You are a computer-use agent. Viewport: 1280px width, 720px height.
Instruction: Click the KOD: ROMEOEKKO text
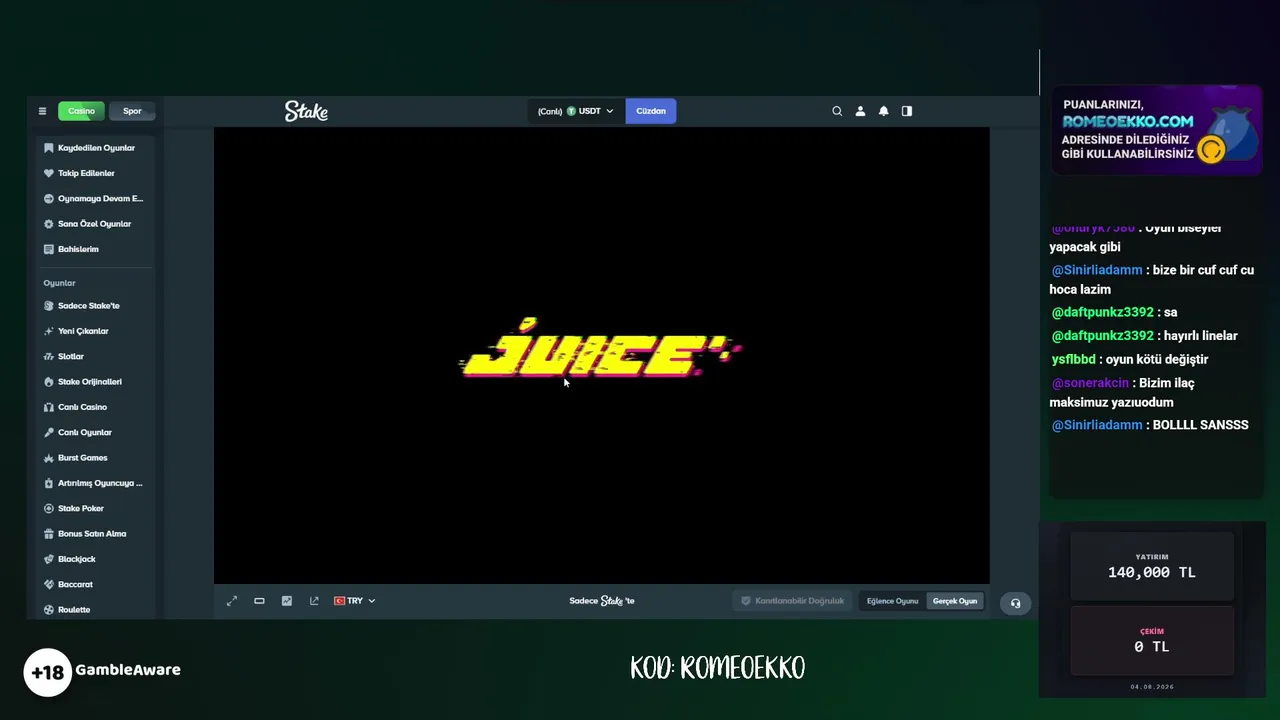coord(718,668)
